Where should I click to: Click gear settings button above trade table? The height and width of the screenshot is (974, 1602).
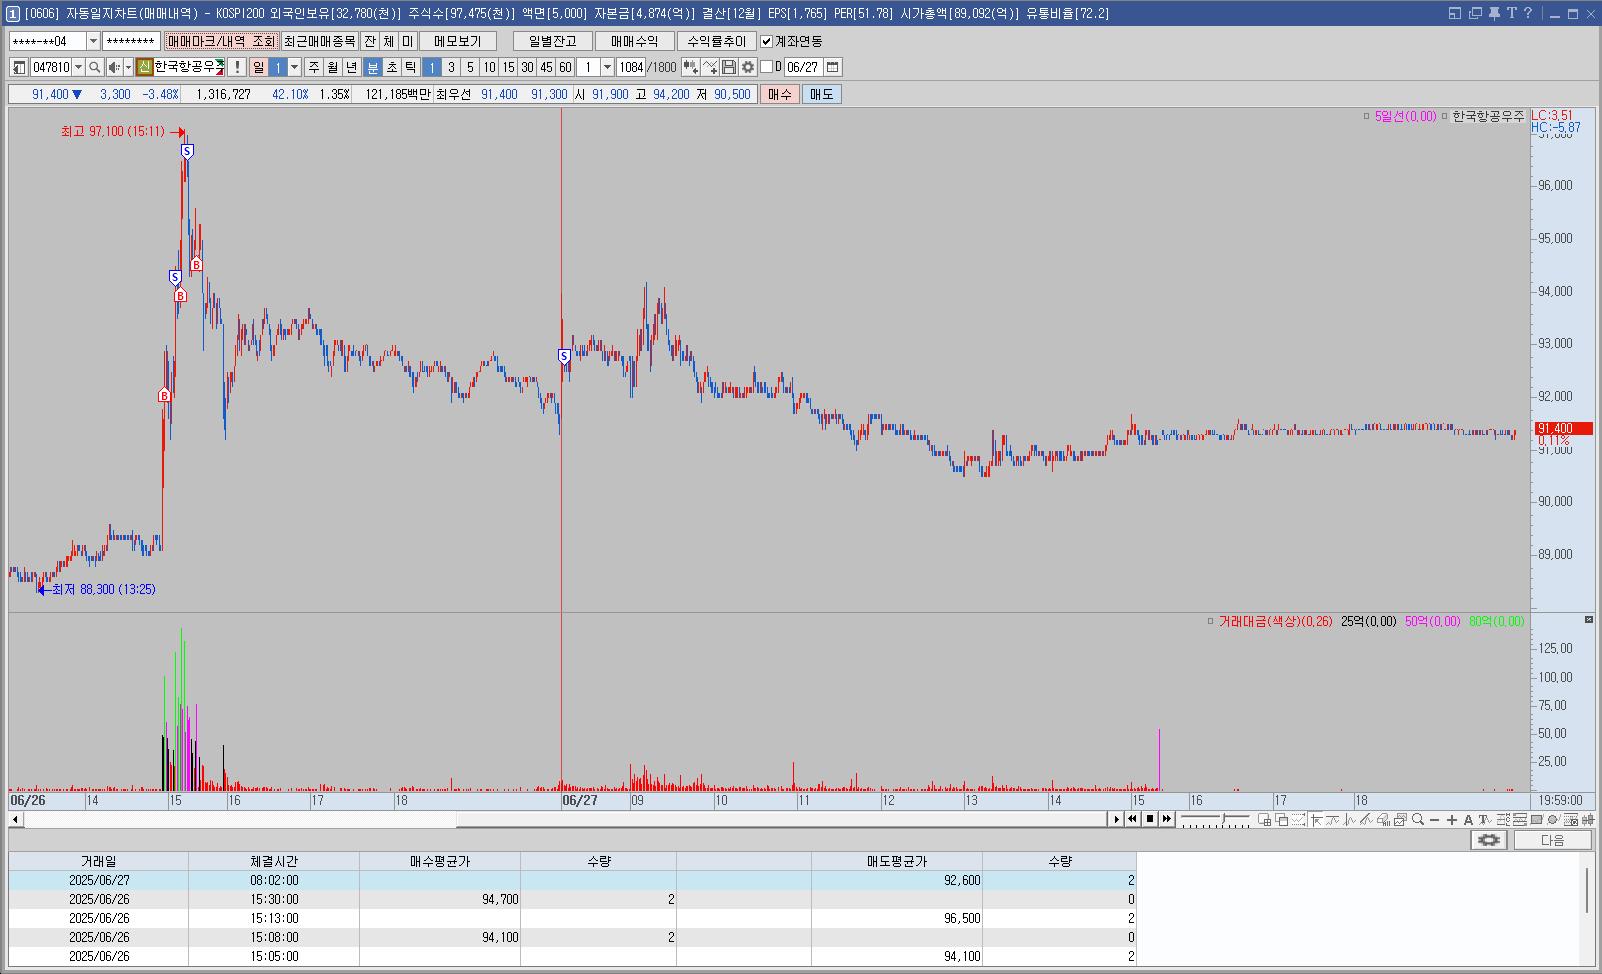[1489, 840]
